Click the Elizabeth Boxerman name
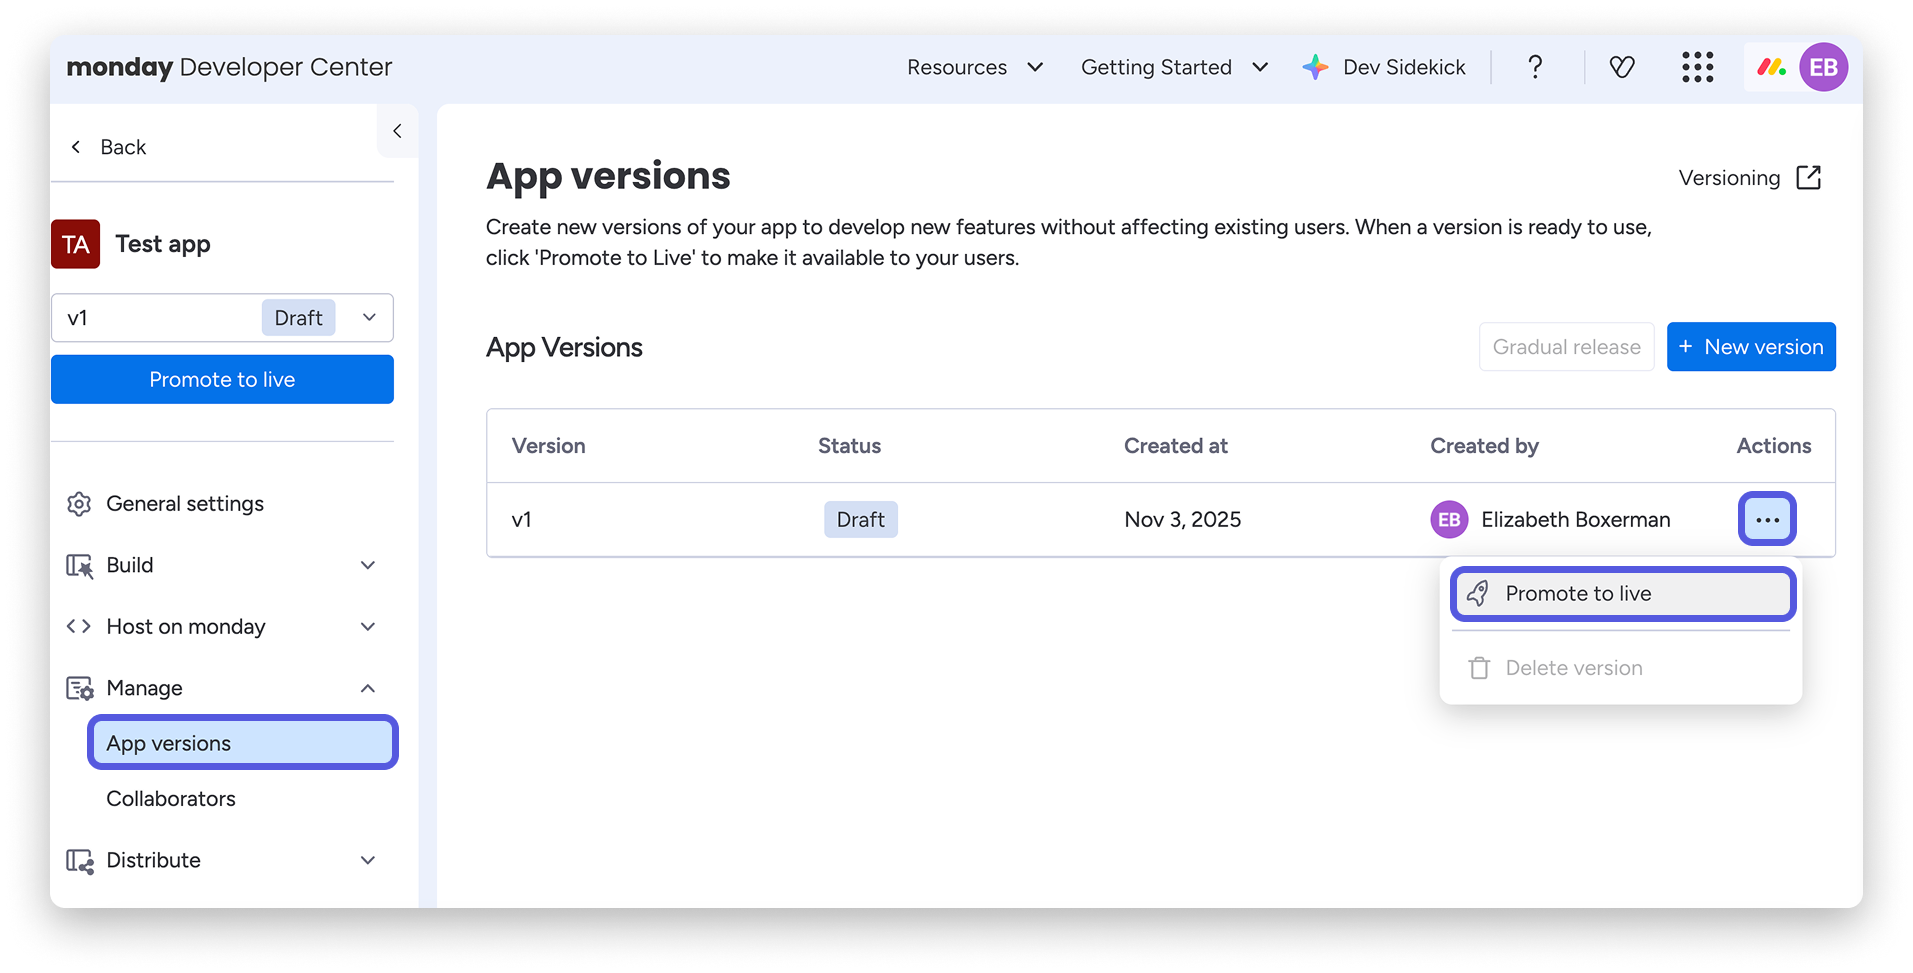The height and width of the screenshot is (973, 1913). pos(1576,520)
